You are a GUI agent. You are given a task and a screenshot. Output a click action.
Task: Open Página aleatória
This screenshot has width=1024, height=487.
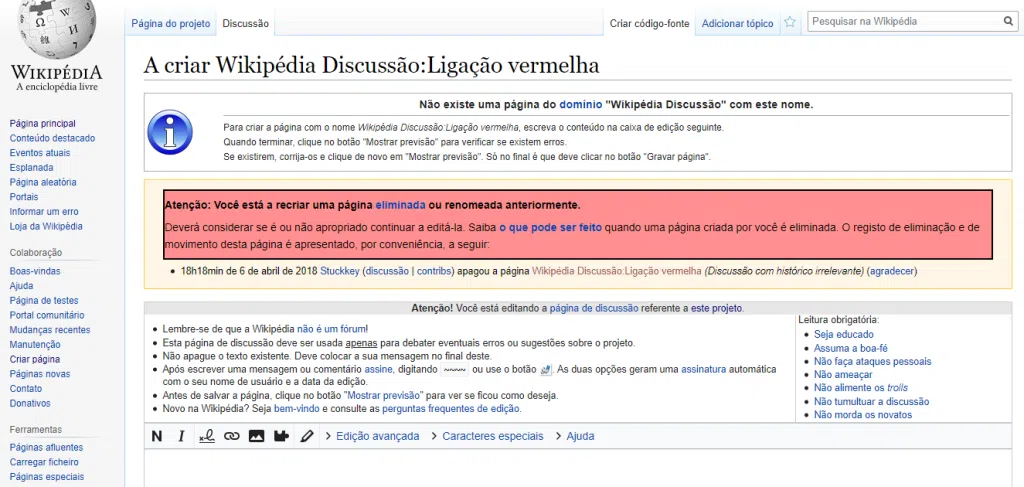pos(43,182)
